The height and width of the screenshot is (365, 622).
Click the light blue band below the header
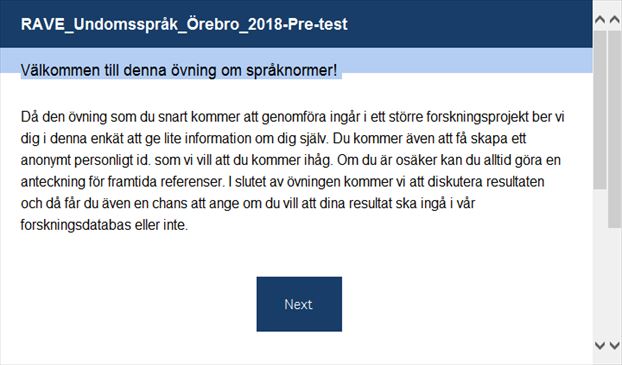464,60
